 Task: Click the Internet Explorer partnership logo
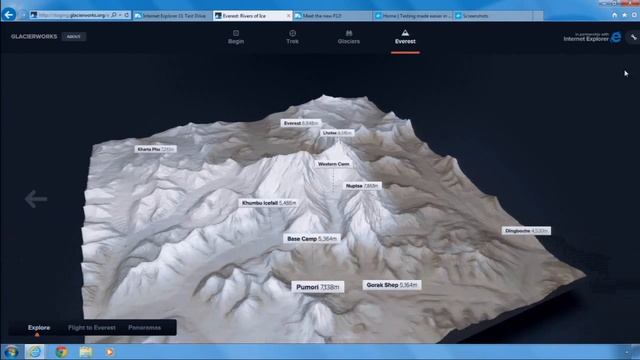click(x=592, y=37)
